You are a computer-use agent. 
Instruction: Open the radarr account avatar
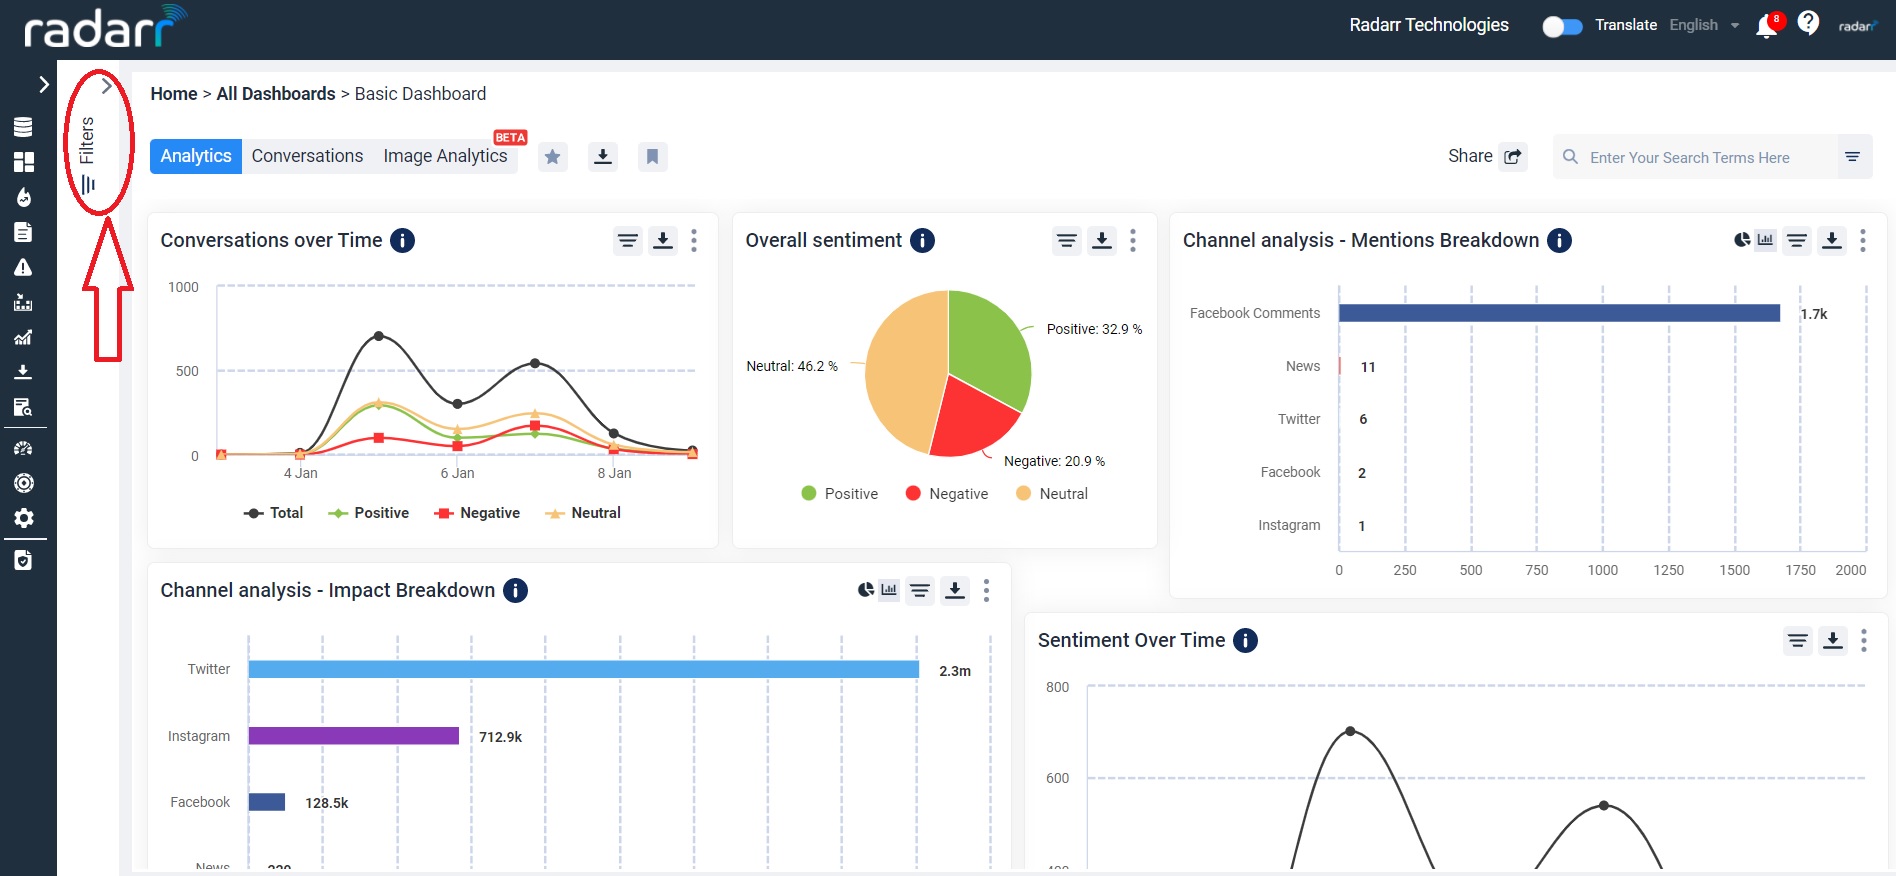pyautogui.click(x=1857, y=26)
